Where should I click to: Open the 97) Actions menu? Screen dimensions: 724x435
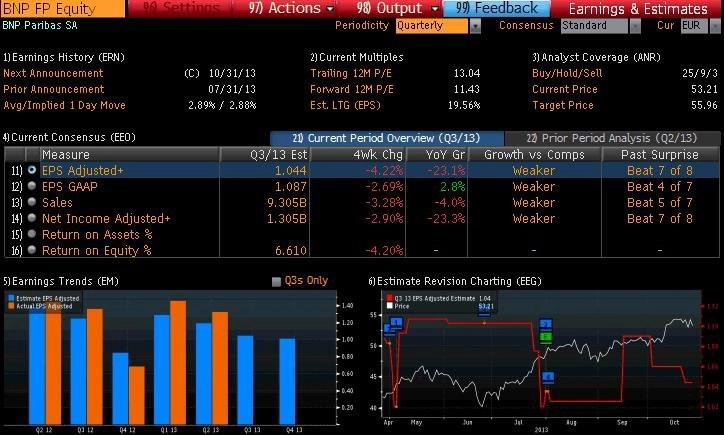(x=291, y=8)
